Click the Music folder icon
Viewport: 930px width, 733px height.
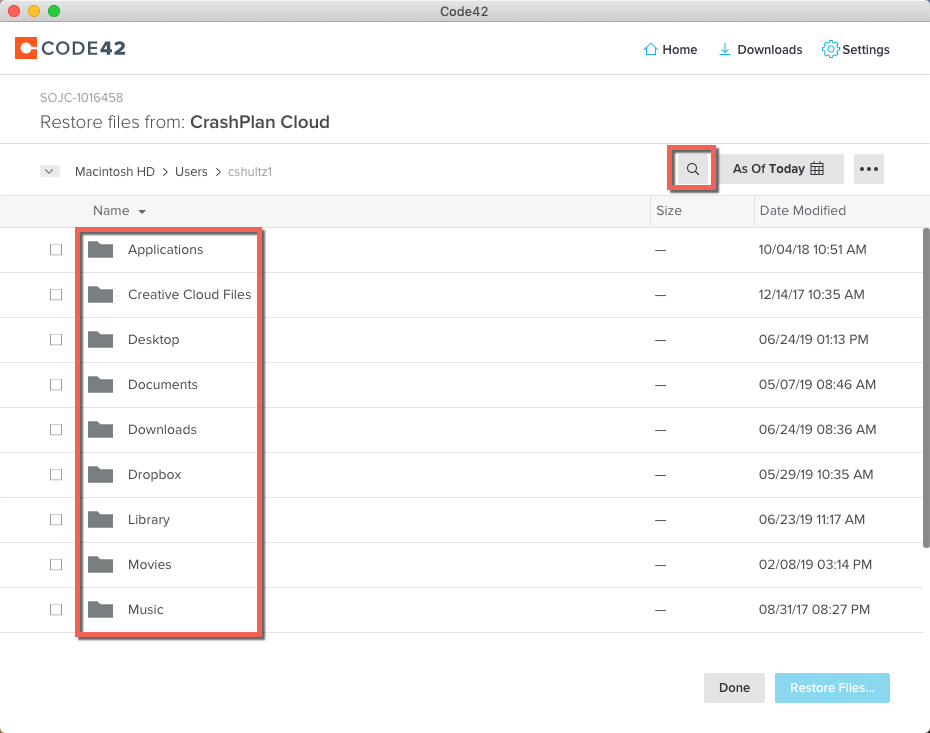[x=100, y=609]
